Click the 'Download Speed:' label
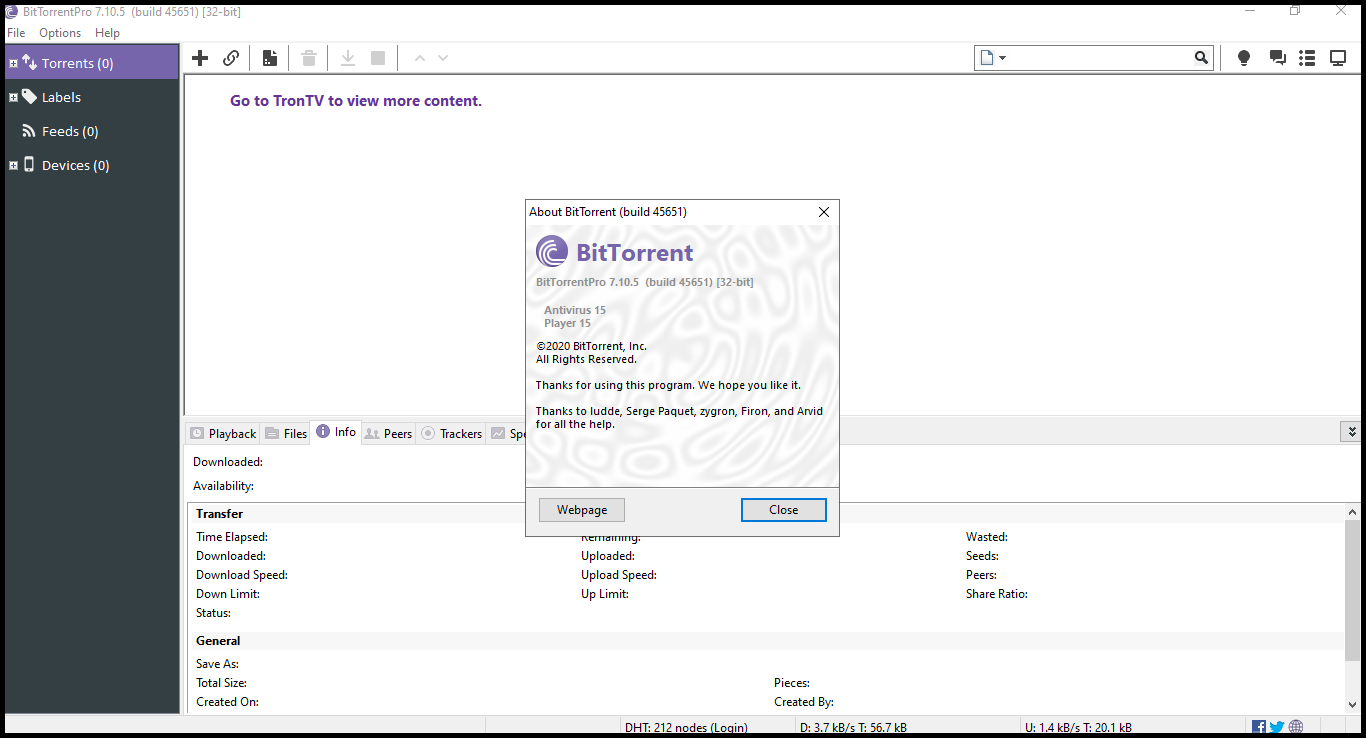This screenshot has width=1366, height=738. coord(242,575)
